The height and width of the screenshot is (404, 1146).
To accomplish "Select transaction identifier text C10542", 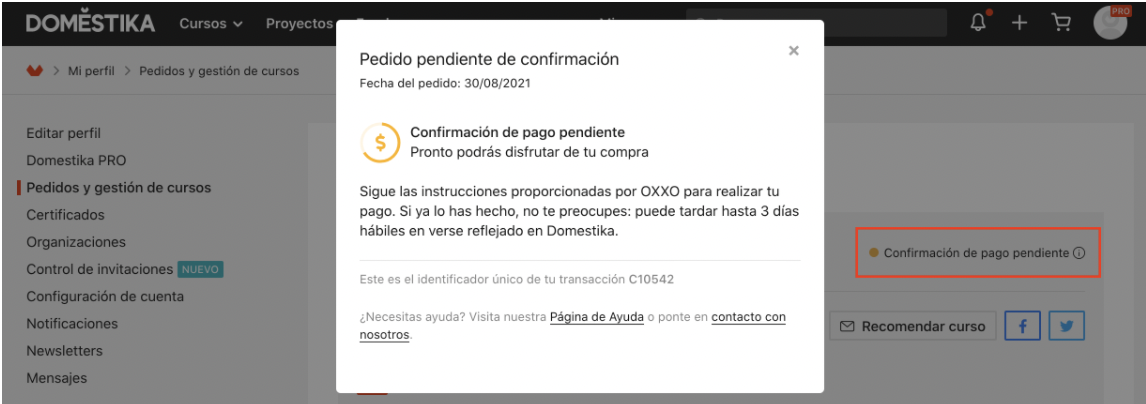I will click(651, 279).
